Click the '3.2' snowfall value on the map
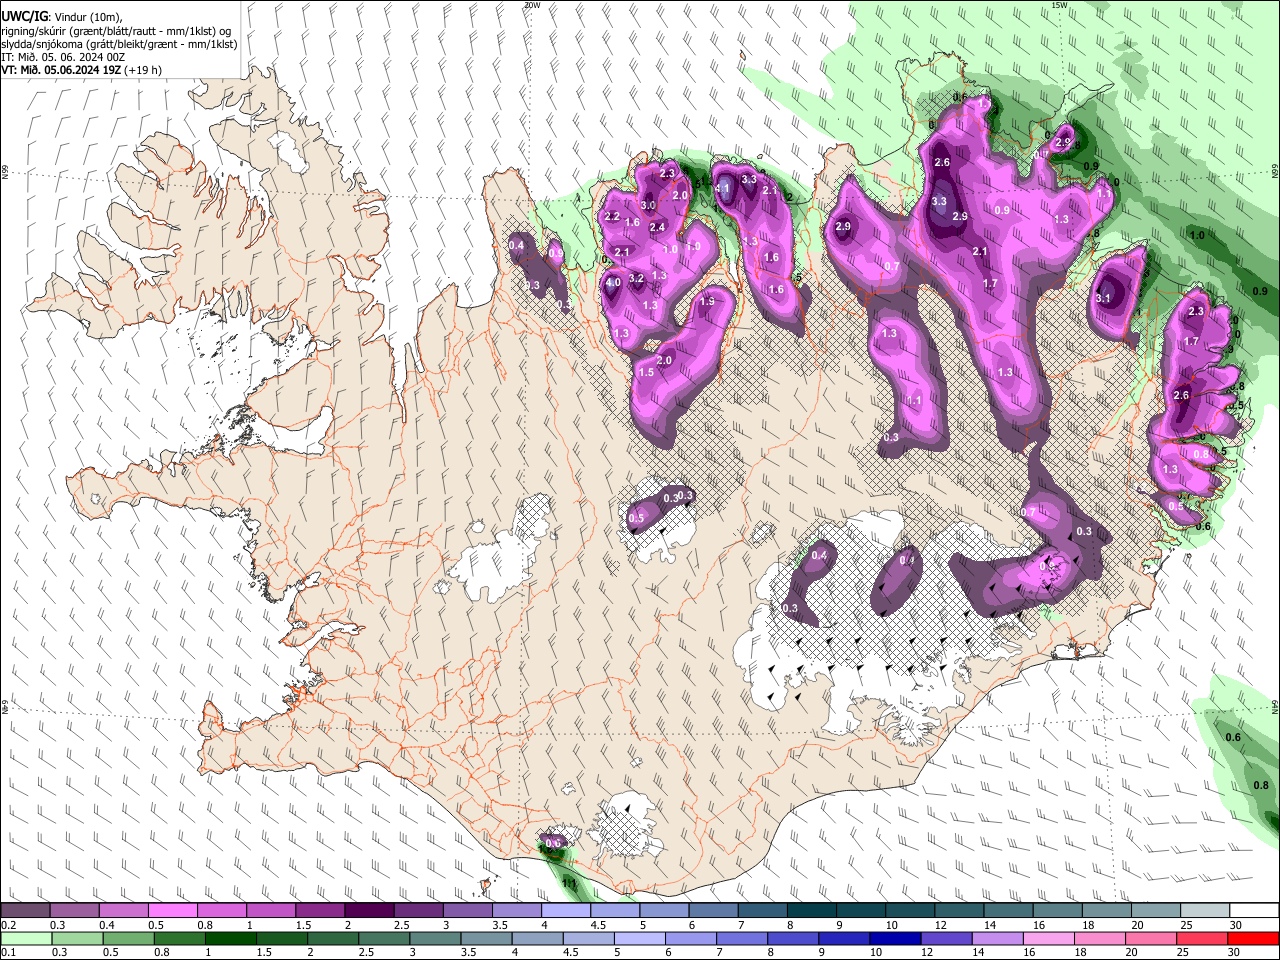 [635, 278]
